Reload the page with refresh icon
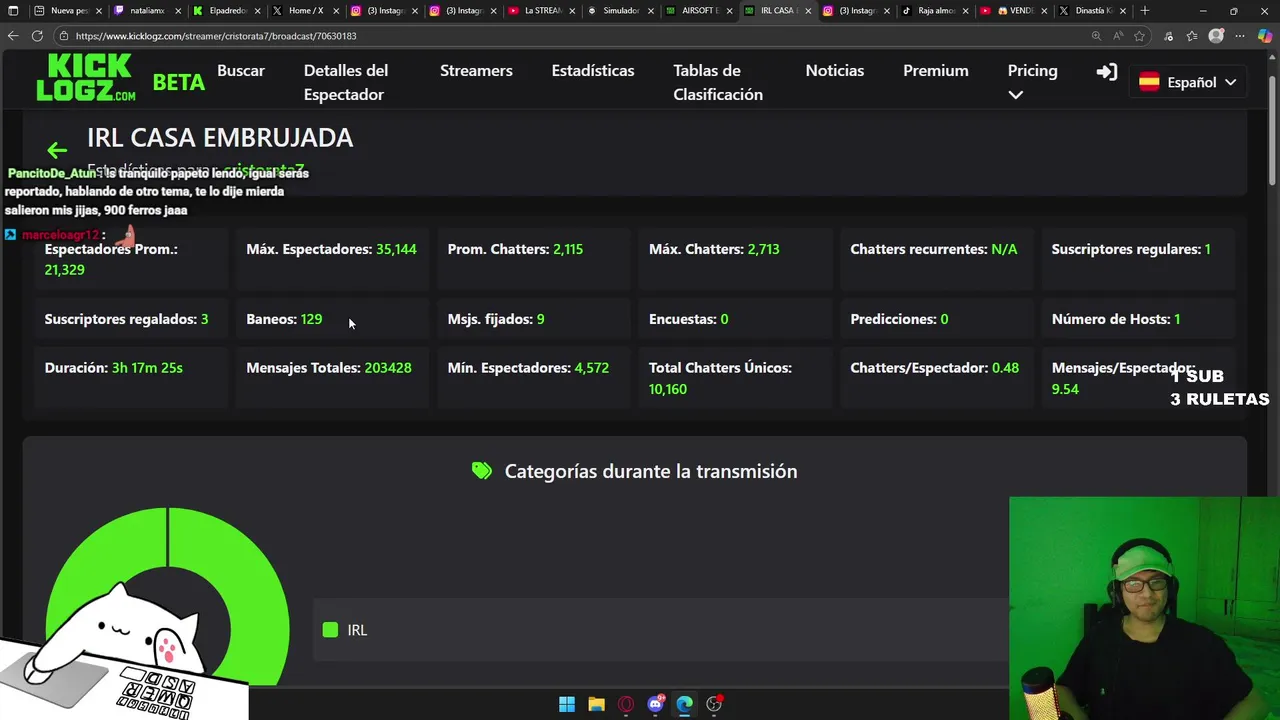 pyautogui.click(x=37, y=35)
